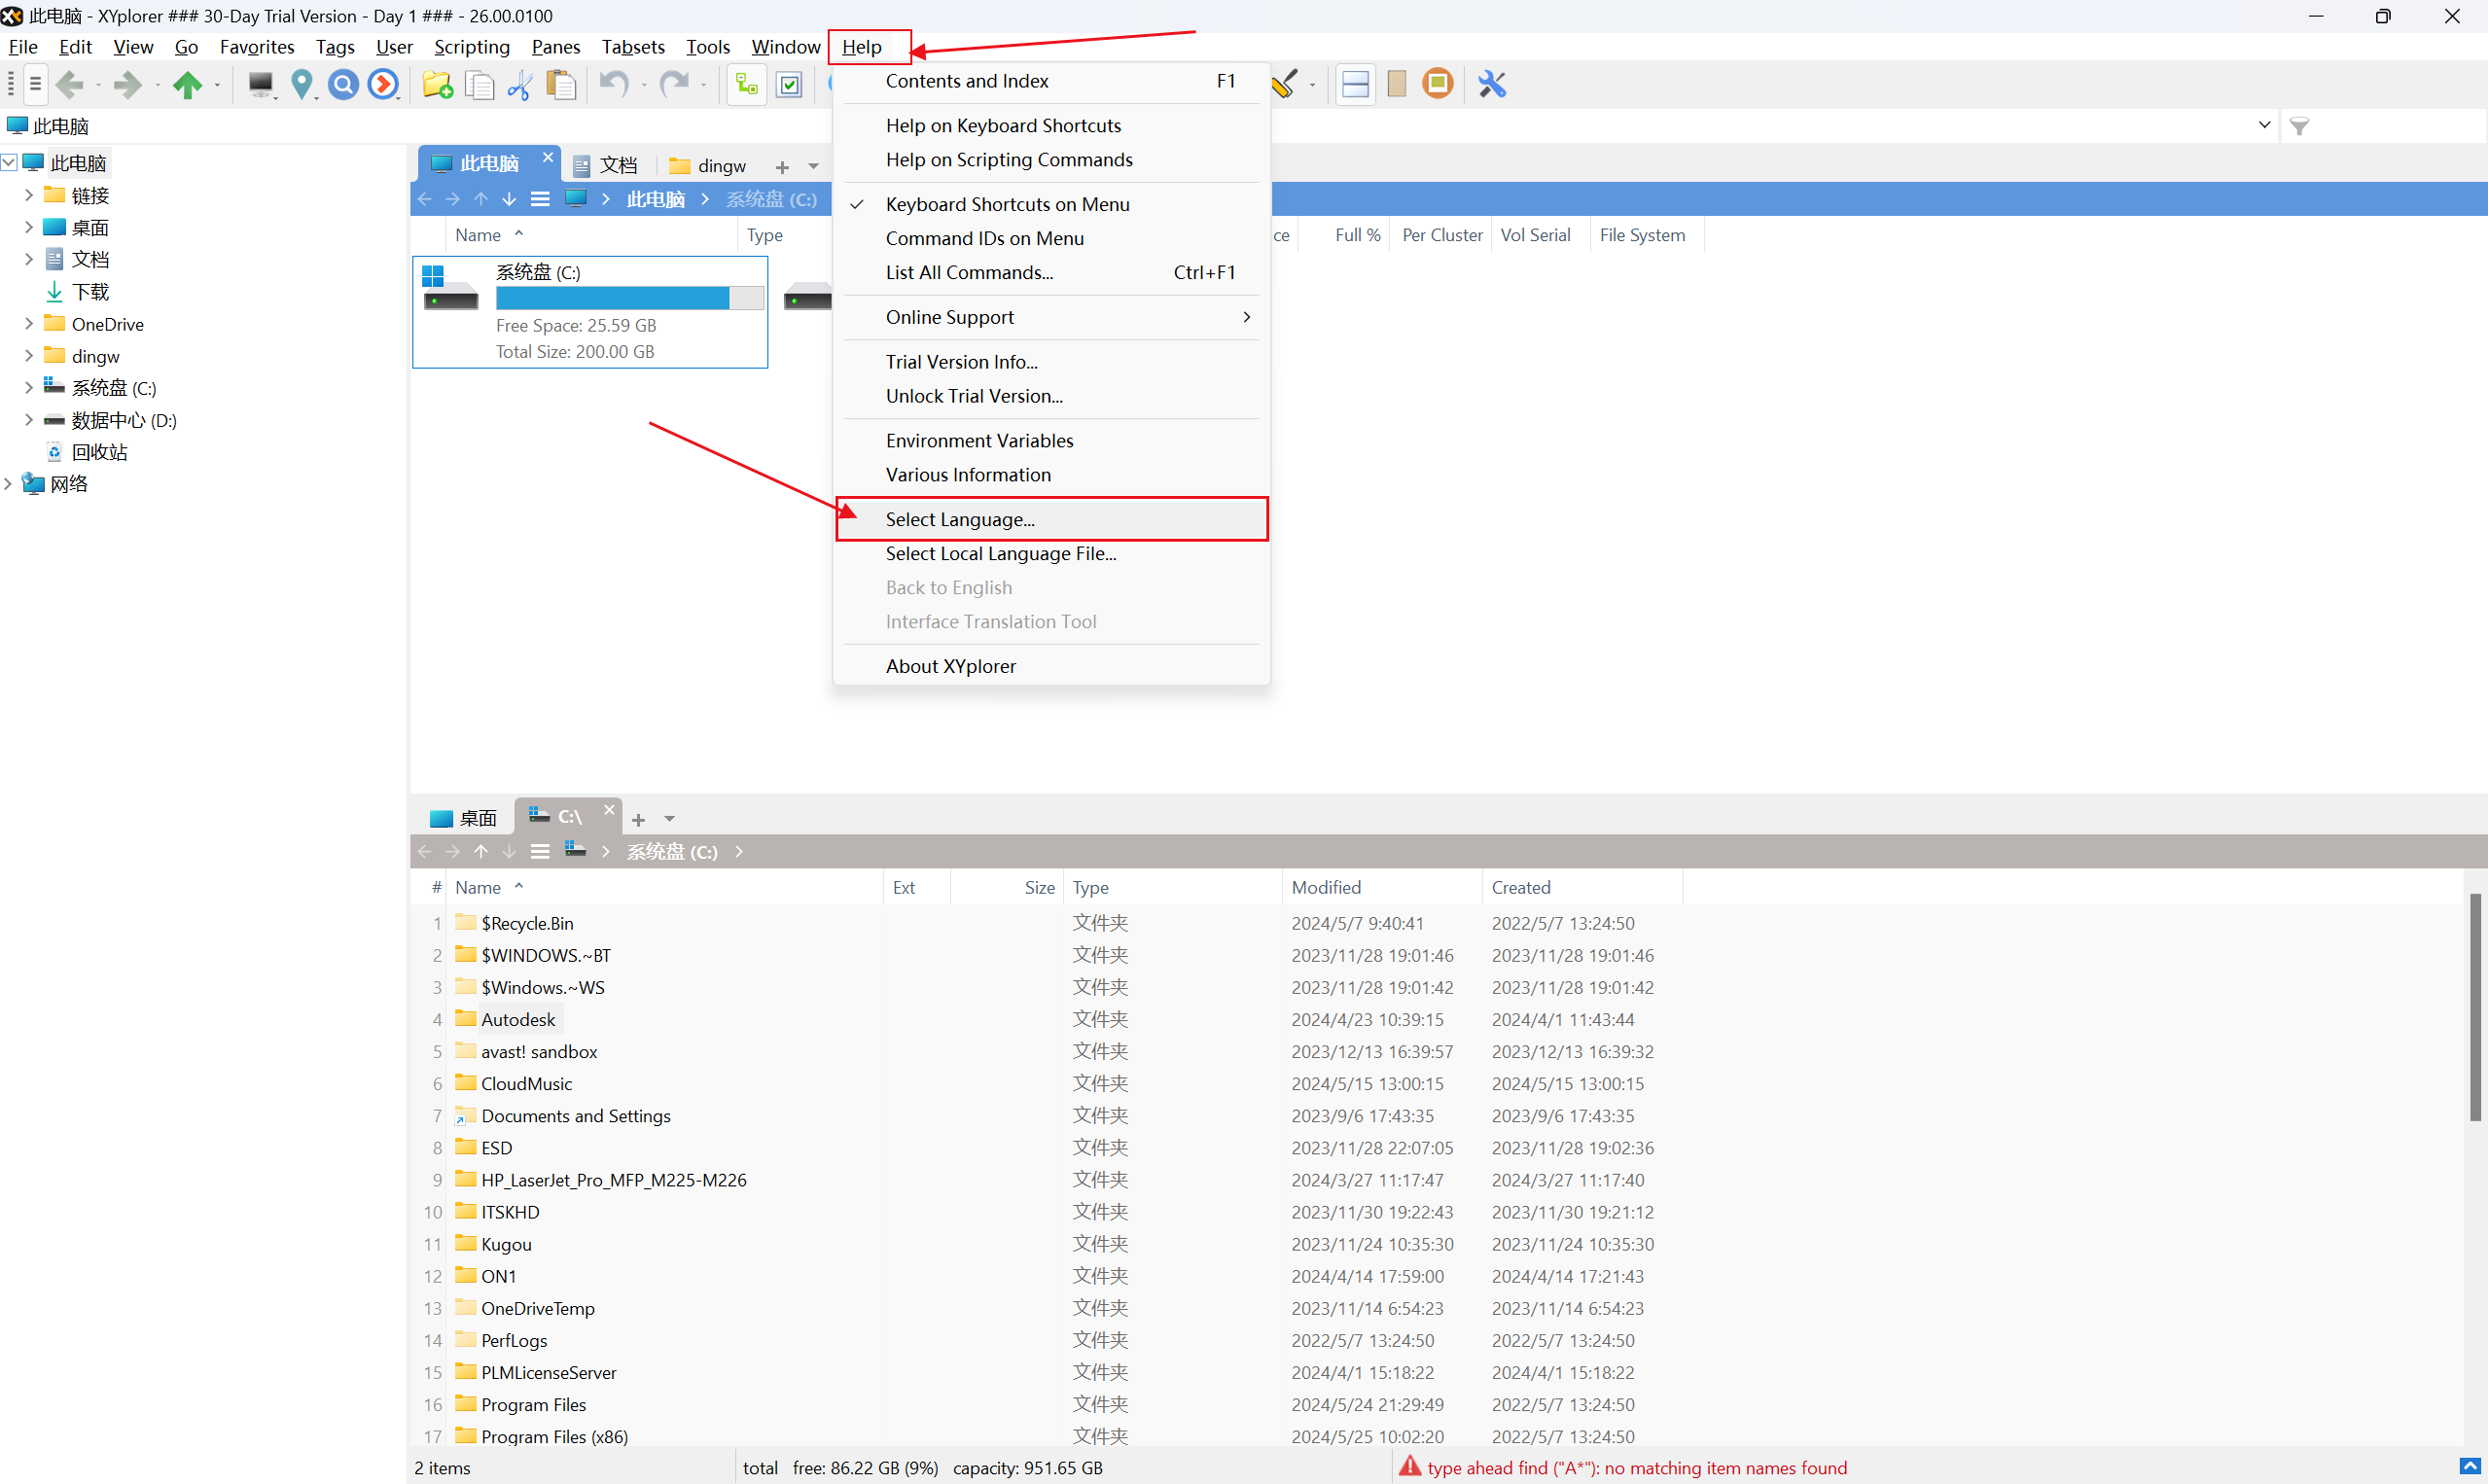Click the green Up arrow toolbar icon

pos(187,85)
